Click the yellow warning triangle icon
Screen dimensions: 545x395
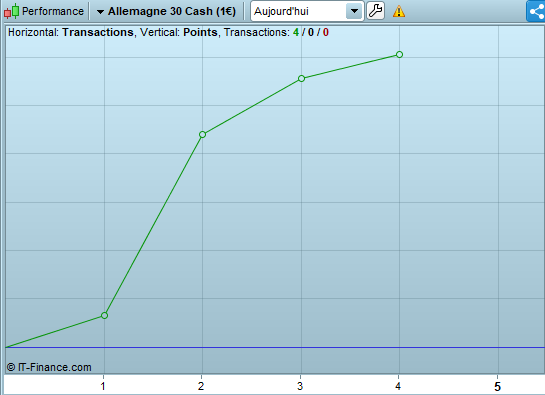399,11
